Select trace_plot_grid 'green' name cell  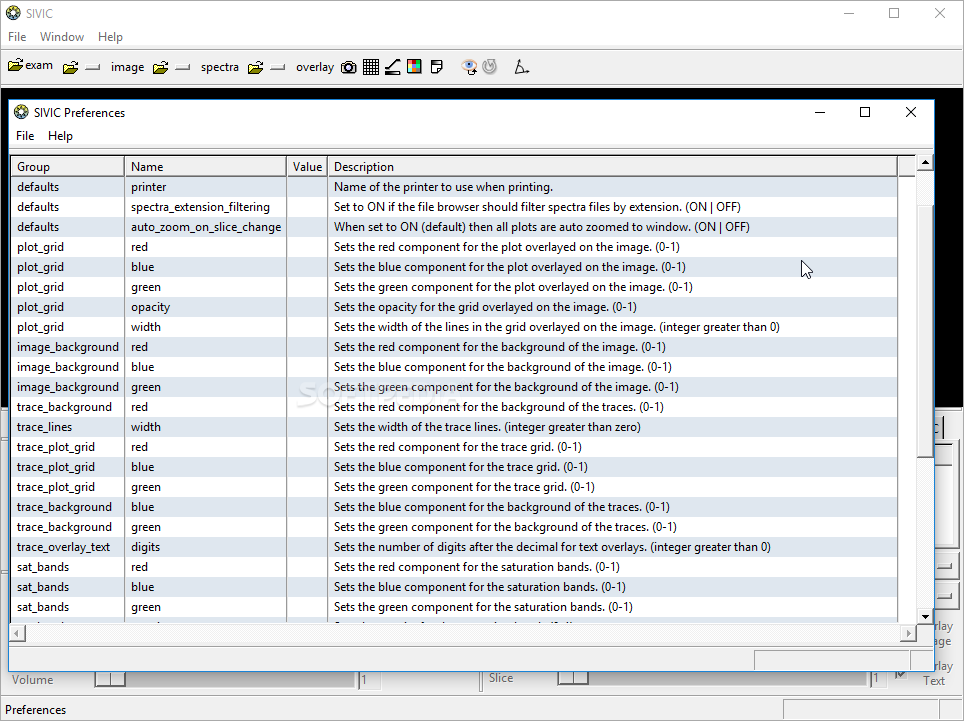coord(205,487)
